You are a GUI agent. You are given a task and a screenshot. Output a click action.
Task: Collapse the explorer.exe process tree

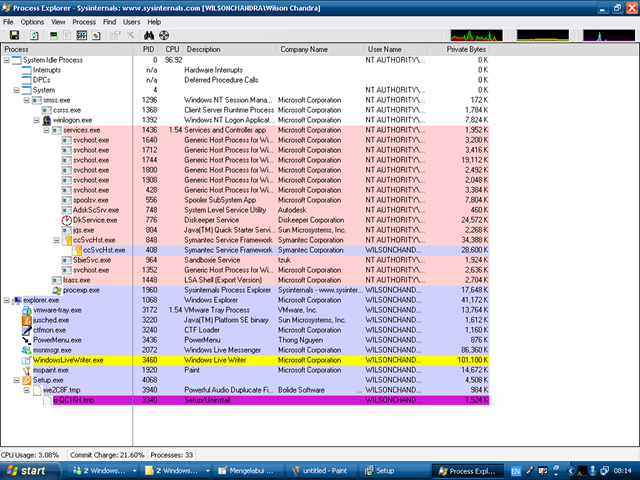tap(6, 300)
